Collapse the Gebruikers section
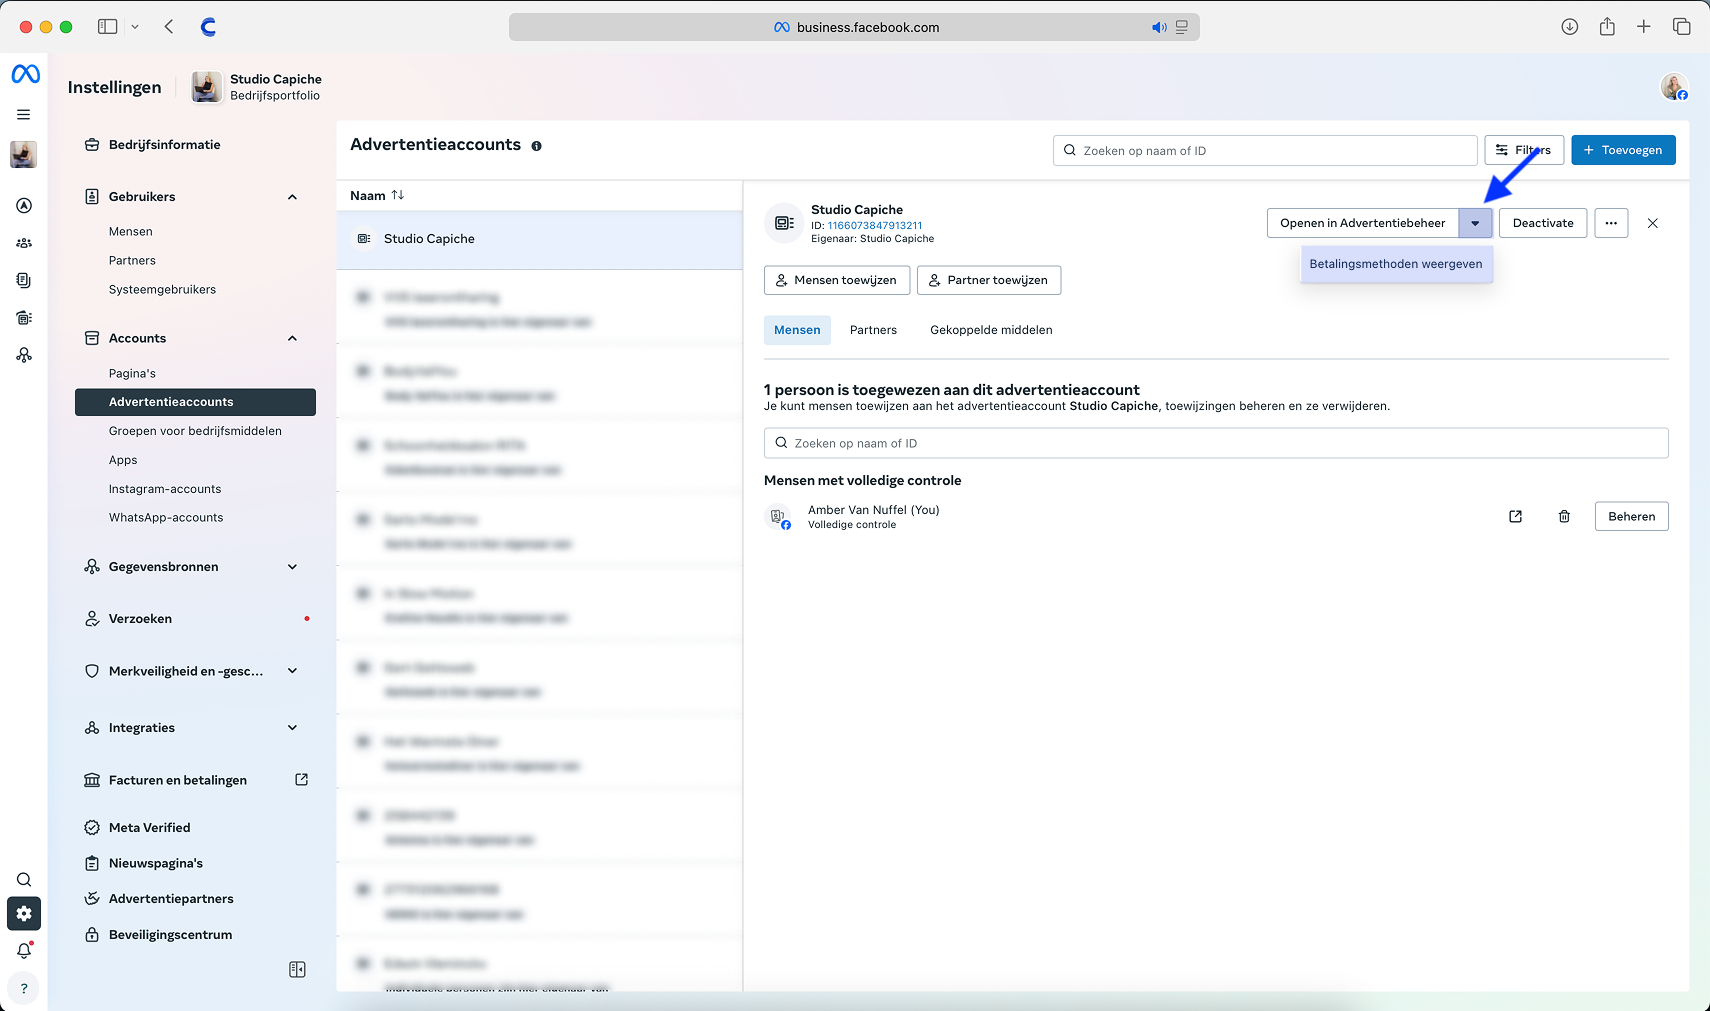 pos(293,197)
